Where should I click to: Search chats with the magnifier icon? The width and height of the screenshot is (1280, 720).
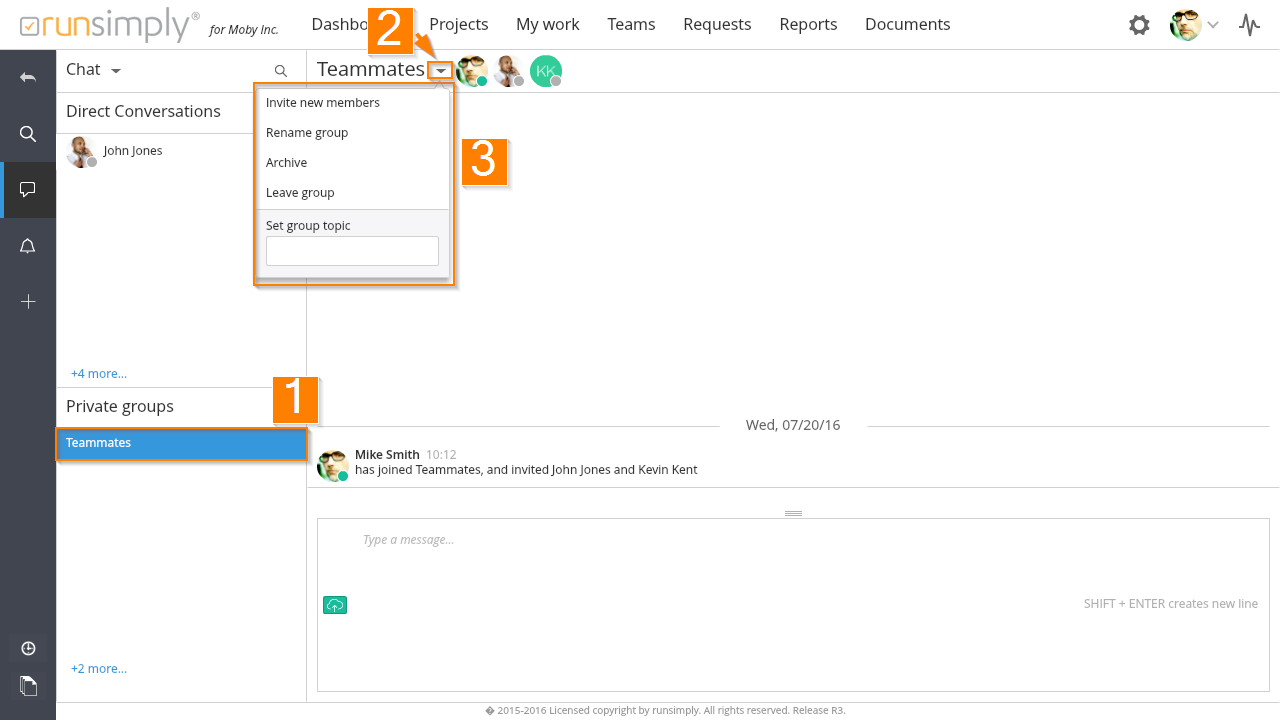(281, 71)
